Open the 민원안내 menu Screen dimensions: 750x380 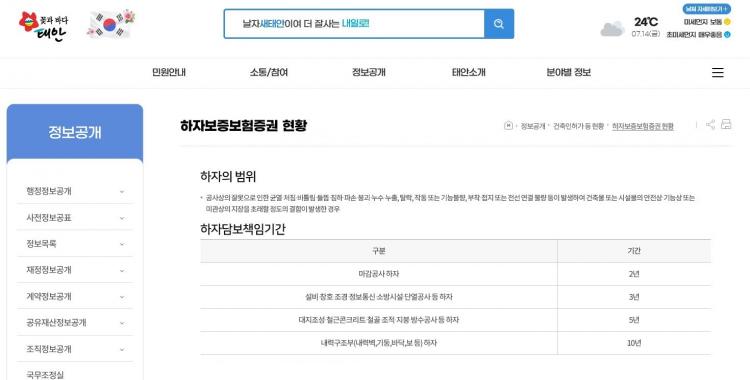169,73
